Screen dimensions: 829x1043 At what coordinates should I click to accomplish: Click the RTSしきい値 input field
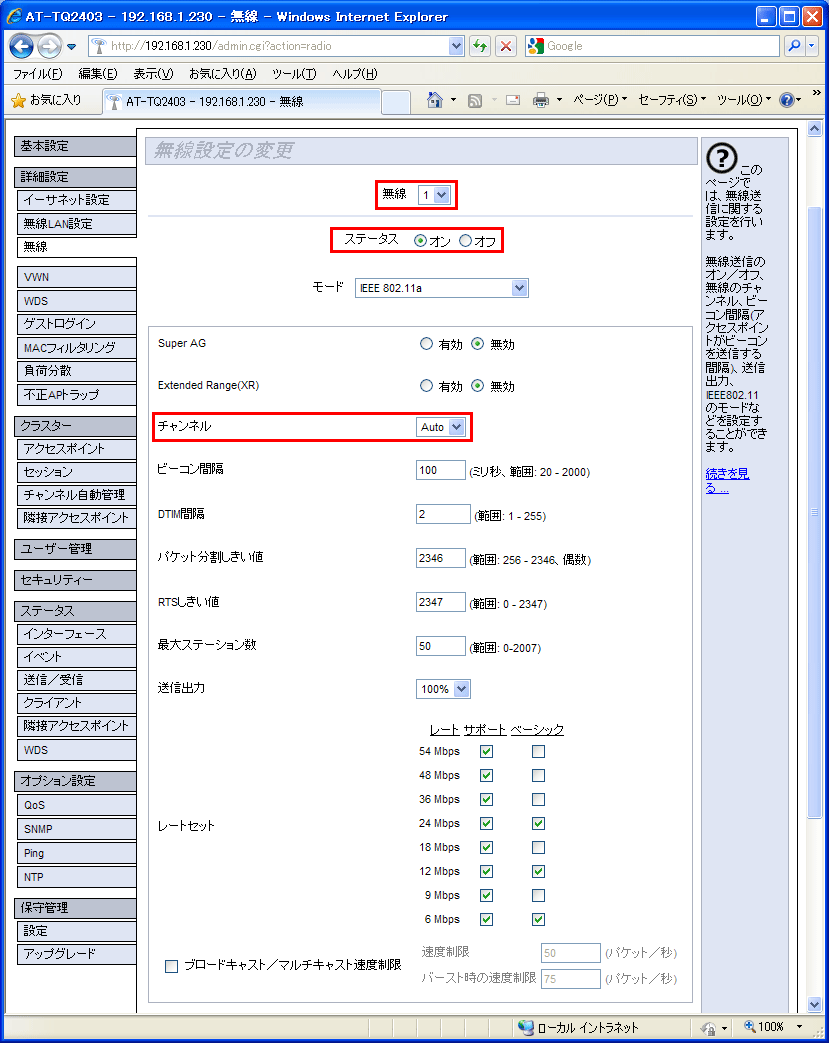click(440, 602)
